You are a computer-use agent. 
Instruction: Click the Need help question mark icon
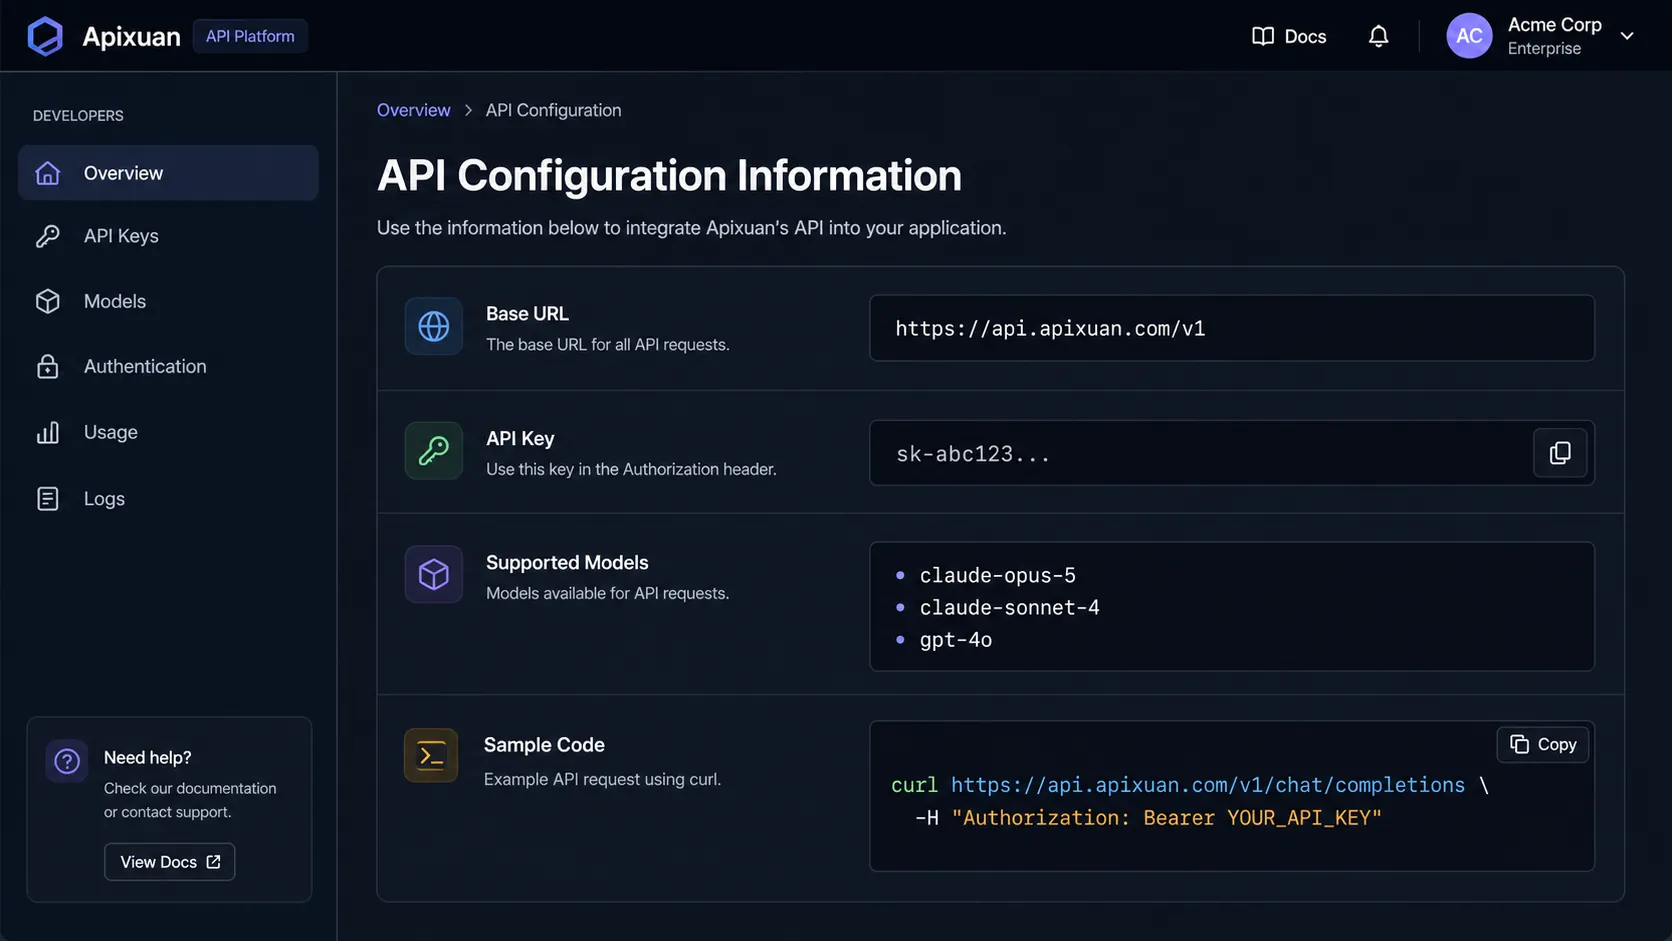[67, 761]
